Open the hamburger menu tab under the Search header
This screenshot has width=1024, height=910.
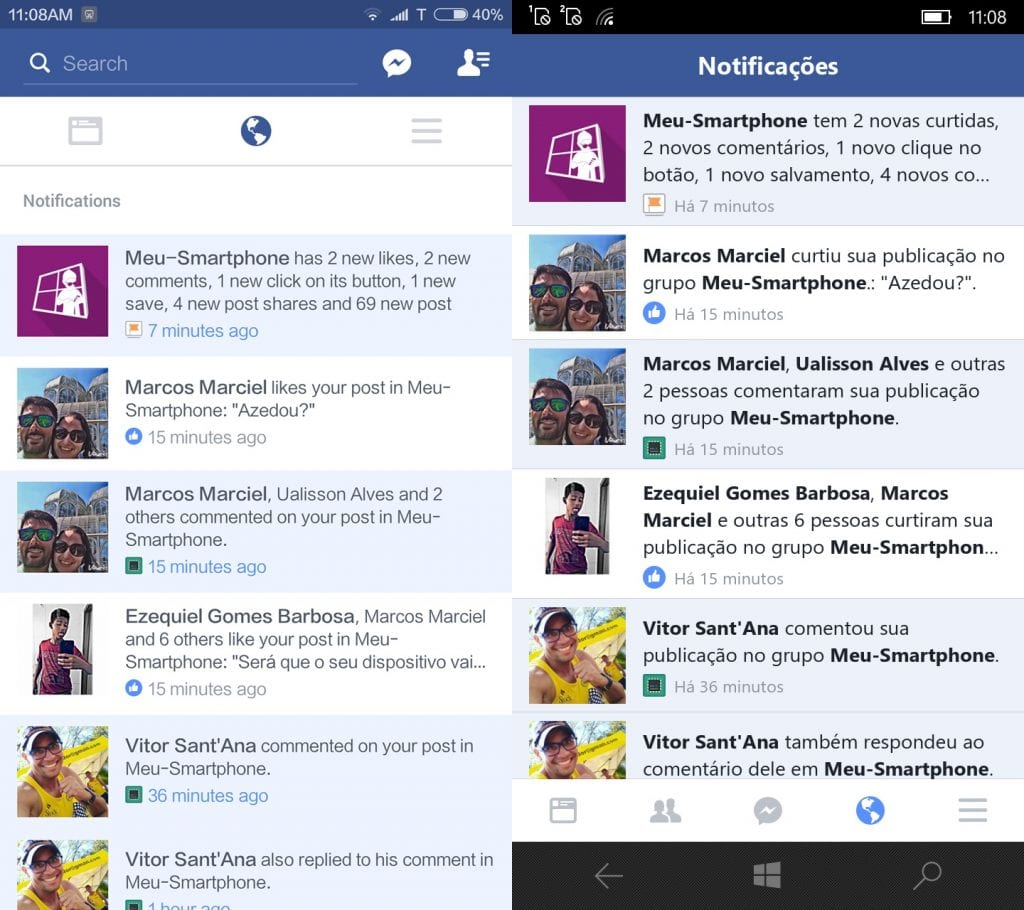pos(426,131)
